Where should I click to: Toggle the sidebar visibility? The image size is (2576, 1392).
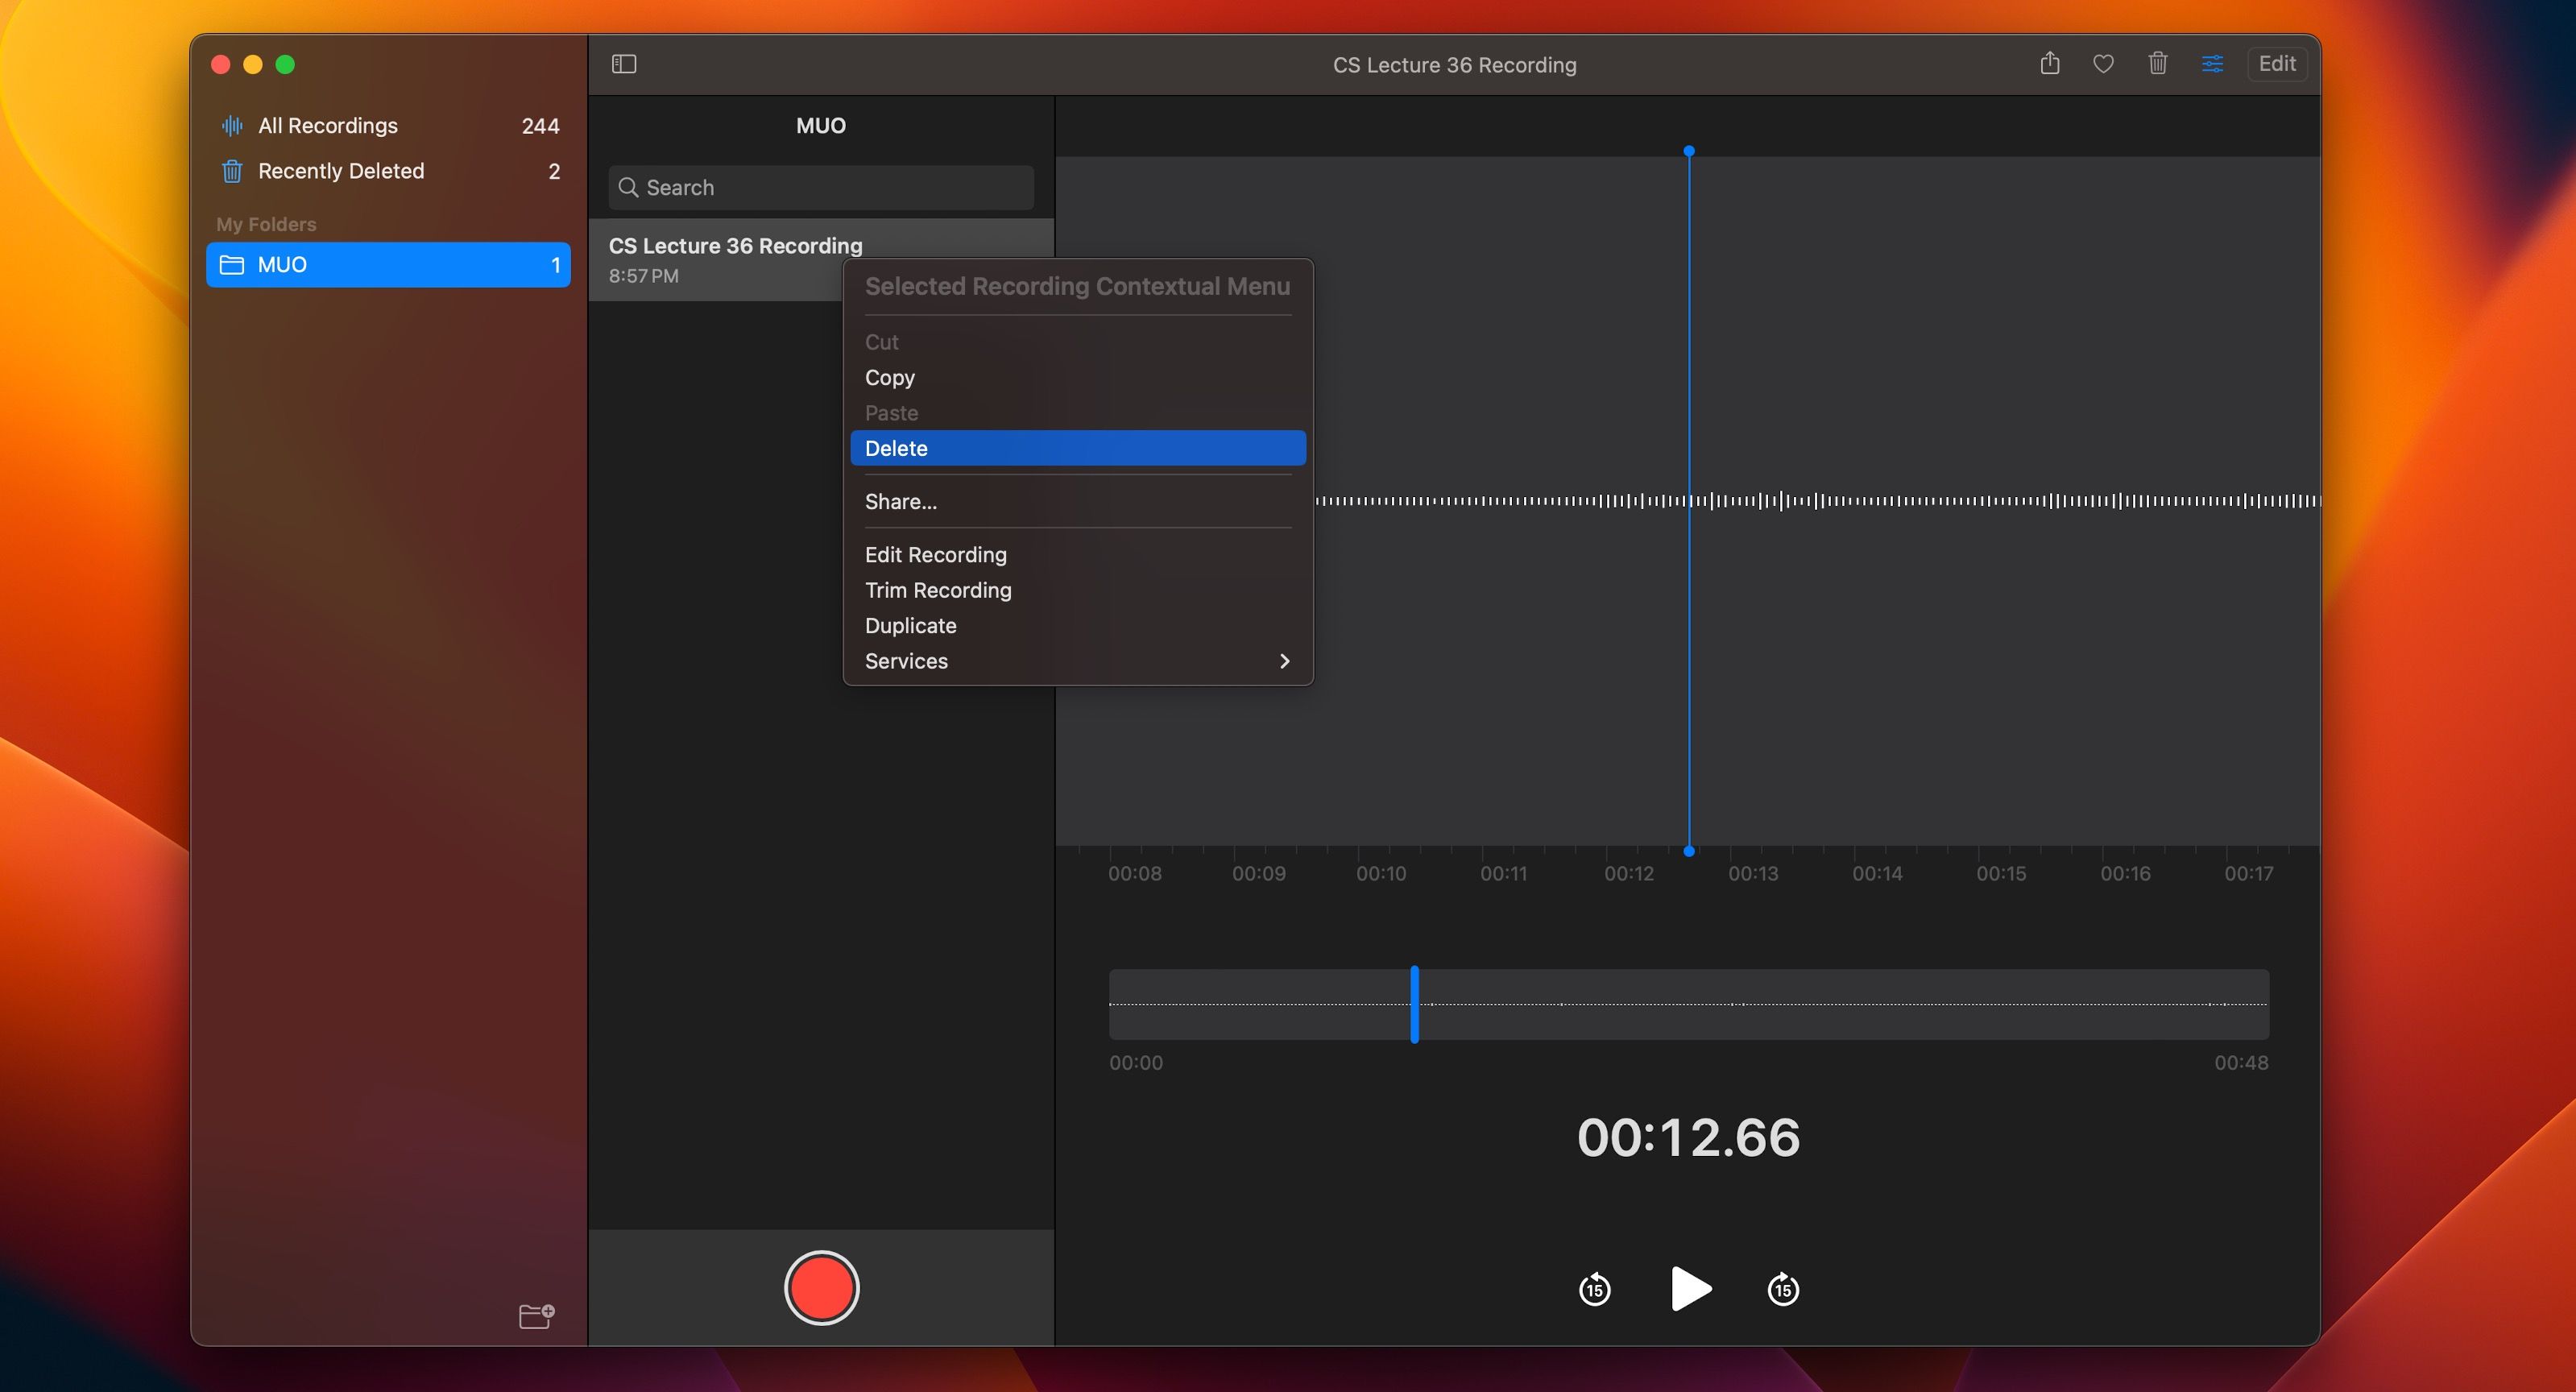(x=624, y=64)
